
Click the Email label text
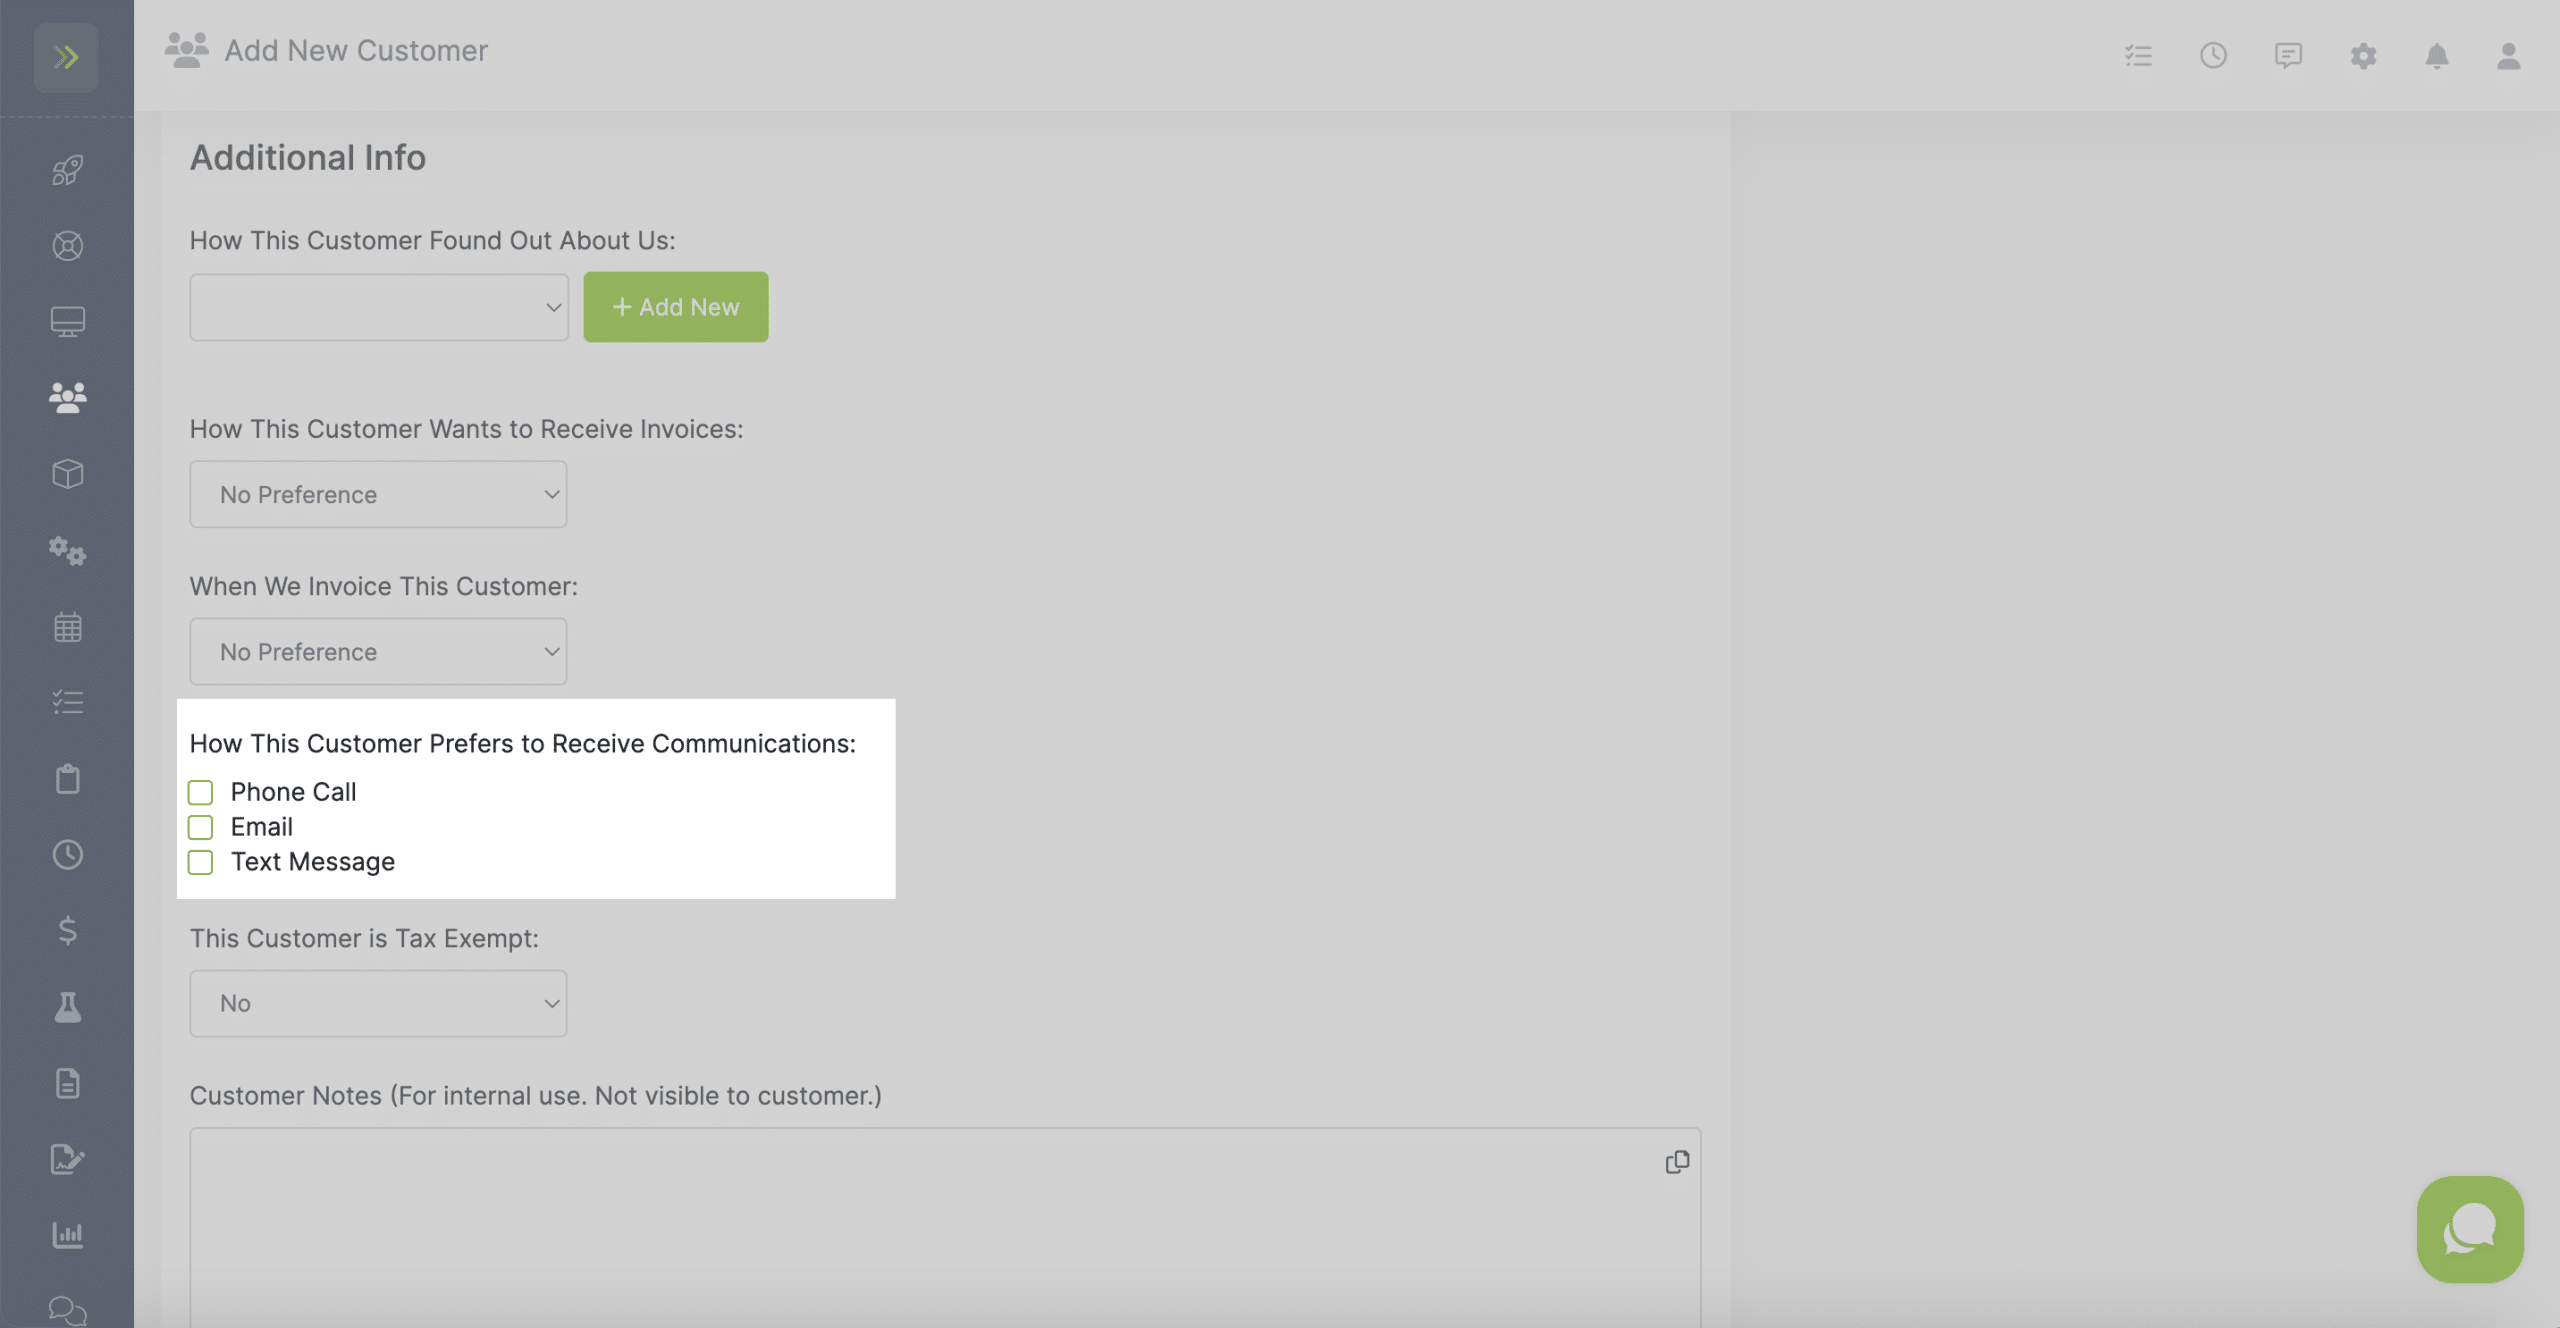tap(262, 827)
